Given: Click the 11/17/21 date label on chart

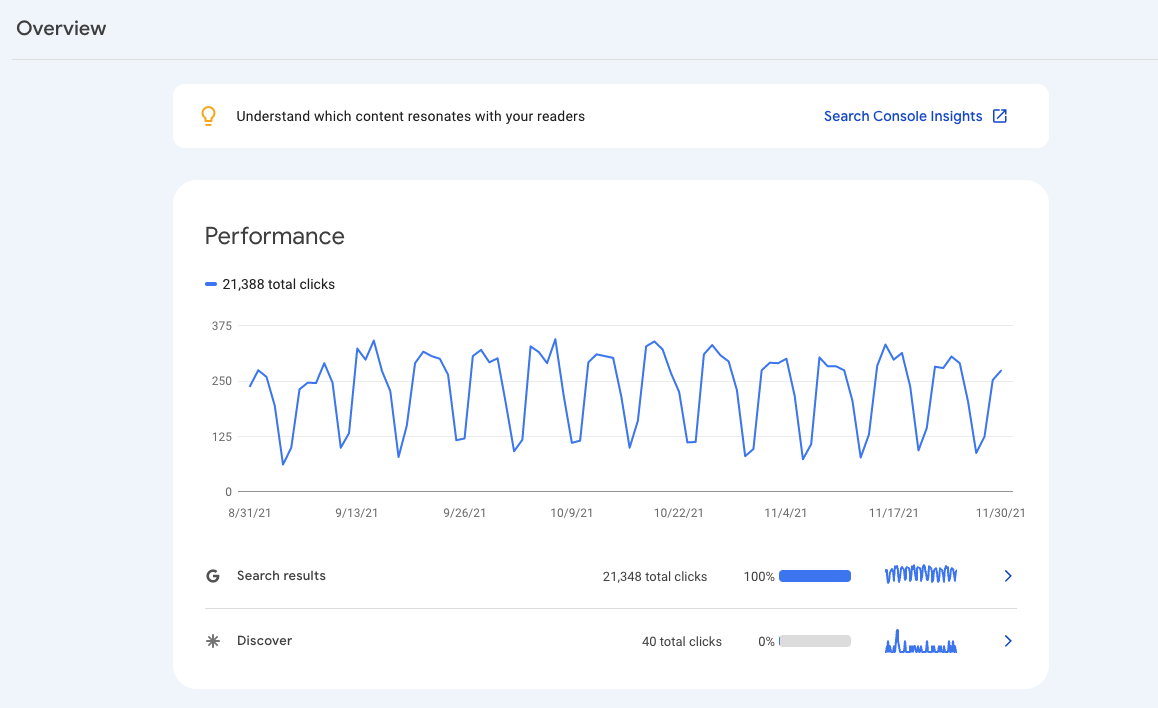Looking at the screenshot, I should [893, 513].
